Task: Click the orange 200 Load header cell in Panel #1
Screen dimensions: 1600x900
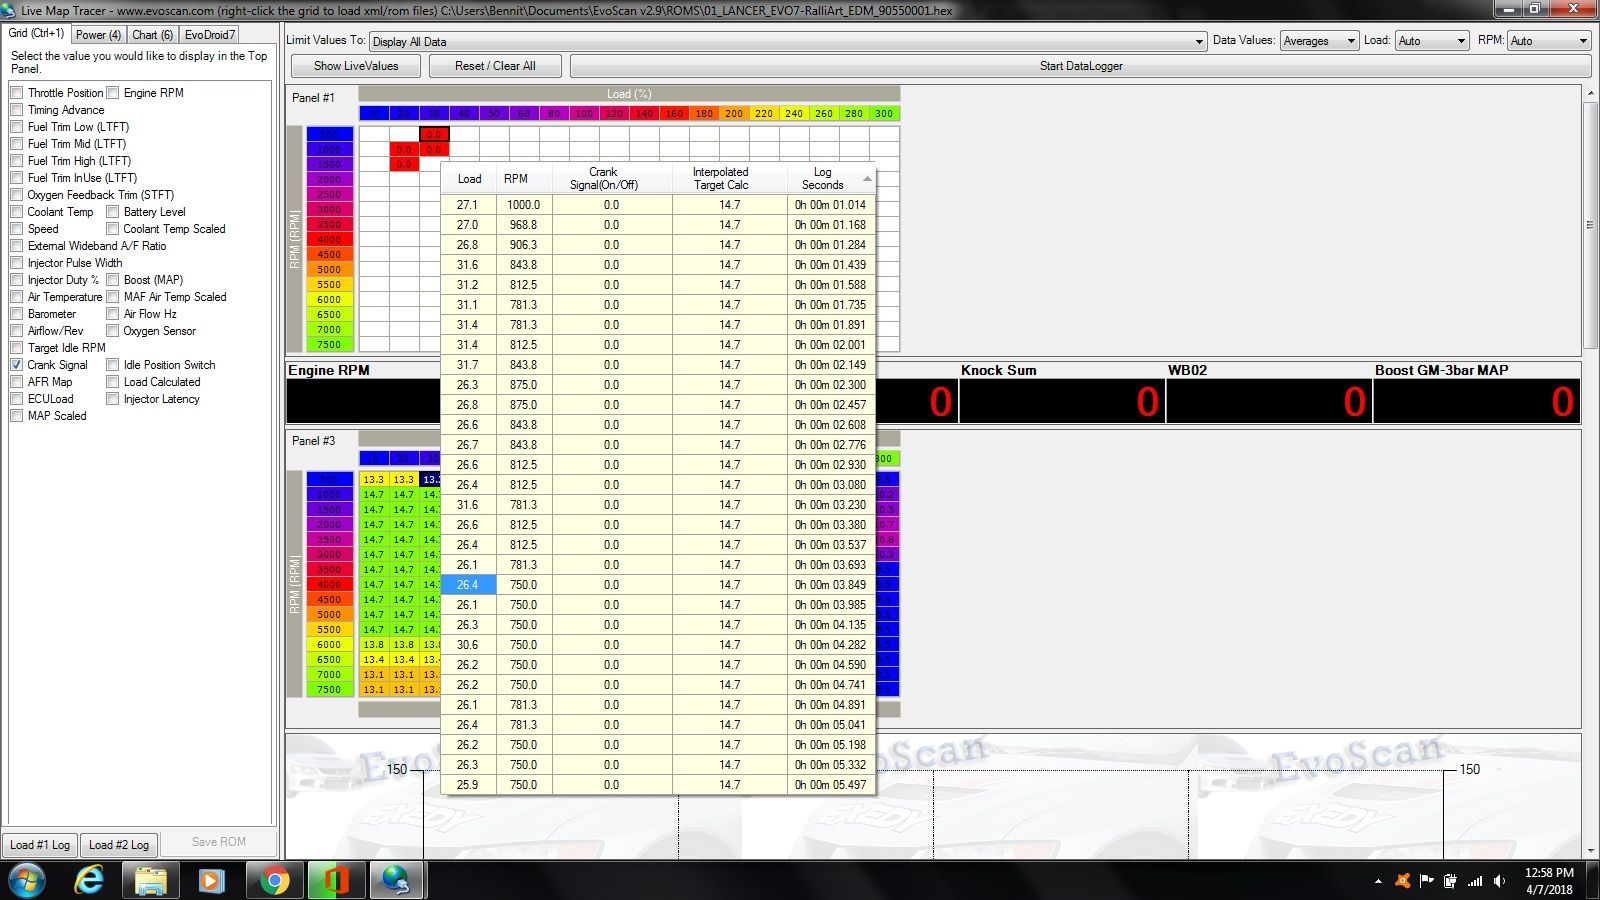Action: [734, 114]
